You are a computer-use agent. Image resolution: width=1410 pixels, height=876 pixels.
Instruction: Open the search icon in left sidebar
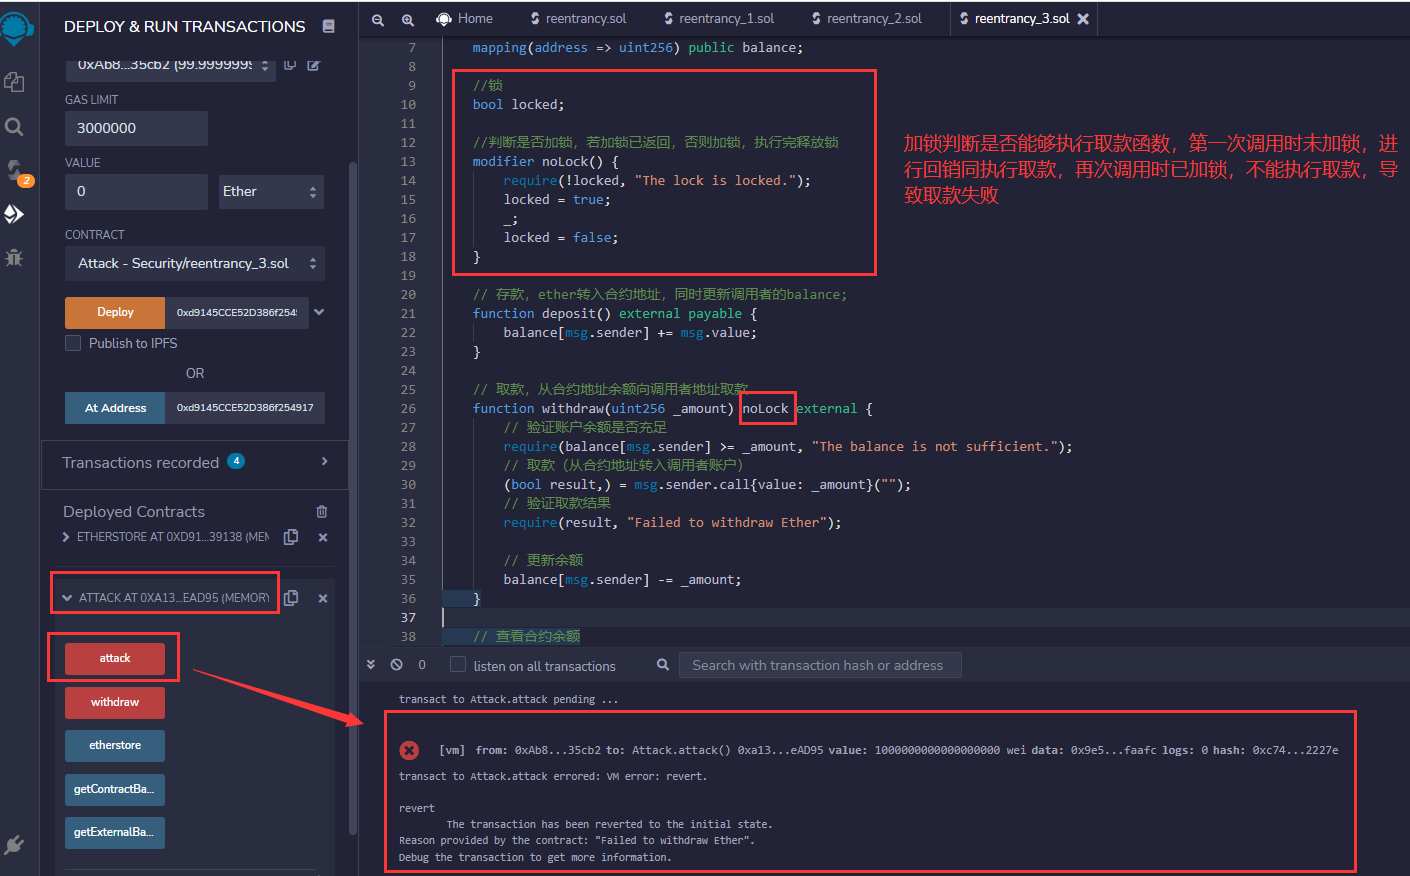[14, 127]
